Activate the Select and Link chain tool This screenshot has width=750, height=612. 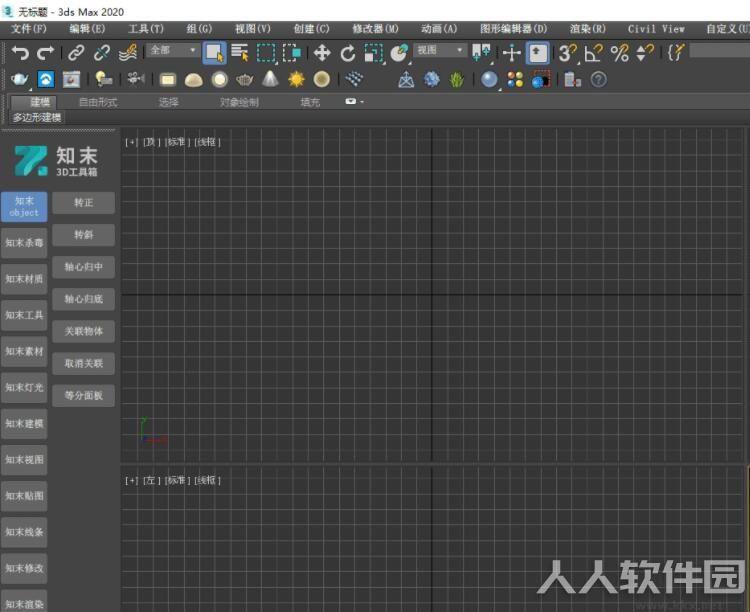click(77, 53)
